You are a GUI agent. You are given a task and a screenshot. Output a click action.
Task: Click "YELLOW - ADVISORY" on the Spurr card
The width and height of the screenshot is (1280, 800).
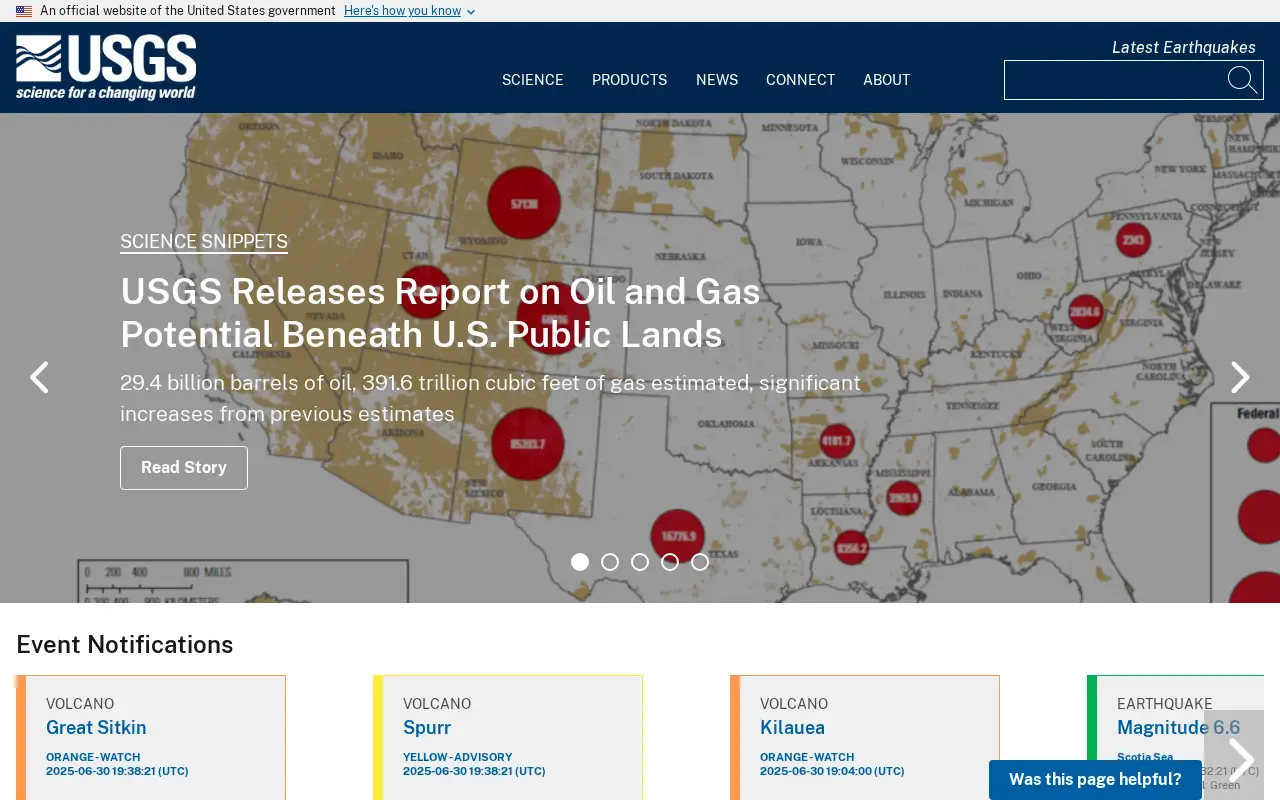(x=457, y=757)
